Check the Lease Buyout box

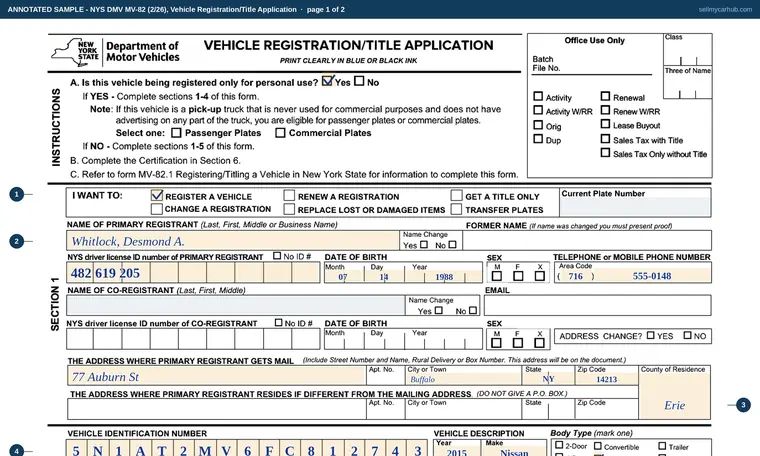click(x=605, y=124)
